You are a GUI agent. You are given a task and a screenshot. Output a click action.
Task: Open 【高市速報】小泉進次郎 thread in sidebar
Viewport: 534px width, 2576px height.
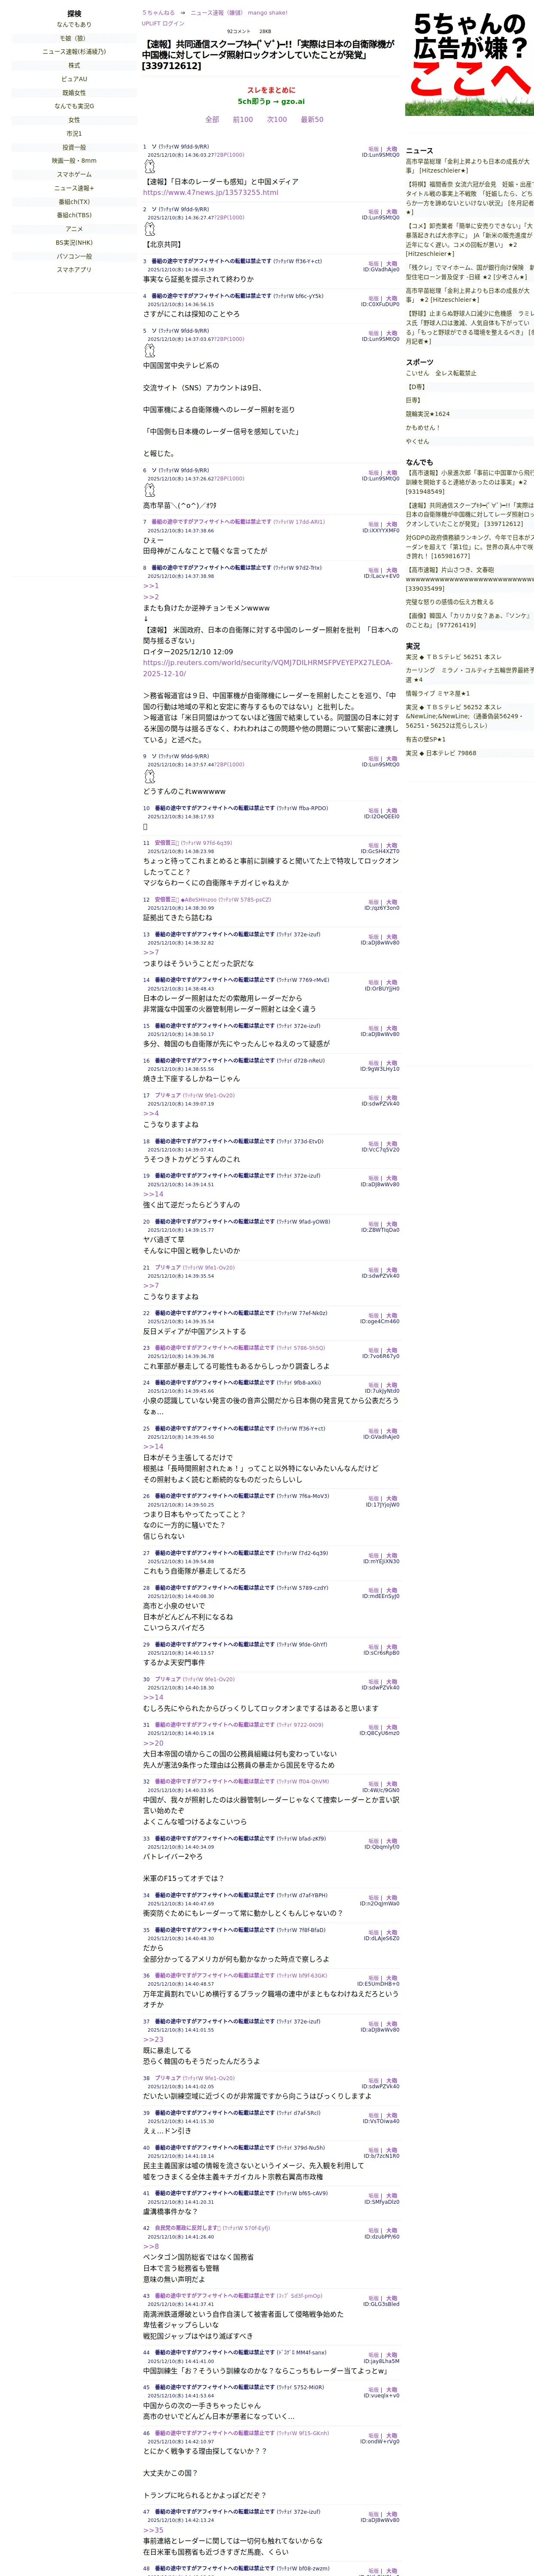click(x=469, y=482)
